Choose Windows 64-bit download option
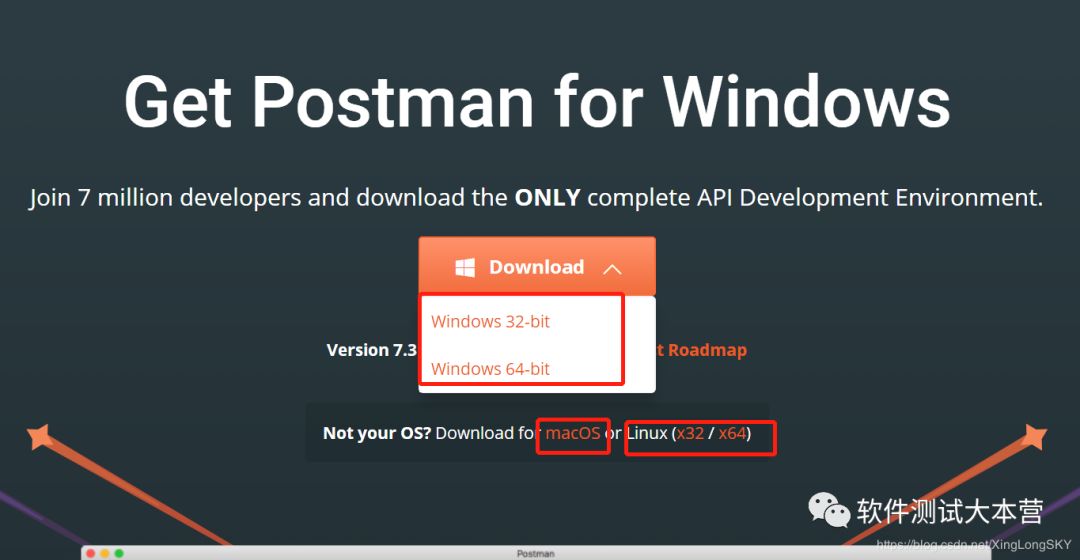The image size is (1080, 560). tap(490, 369)
